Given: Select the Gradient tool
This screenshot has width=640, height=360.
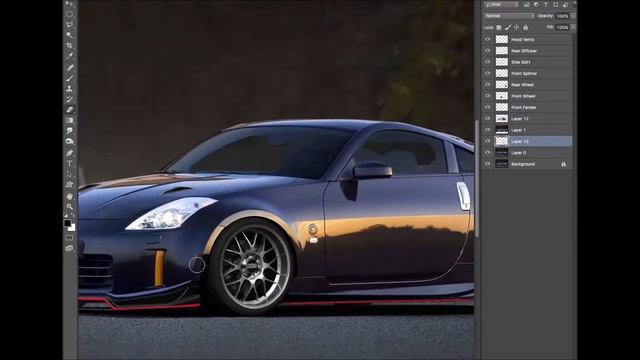Looking at the screenshot, I should point(70,120).
